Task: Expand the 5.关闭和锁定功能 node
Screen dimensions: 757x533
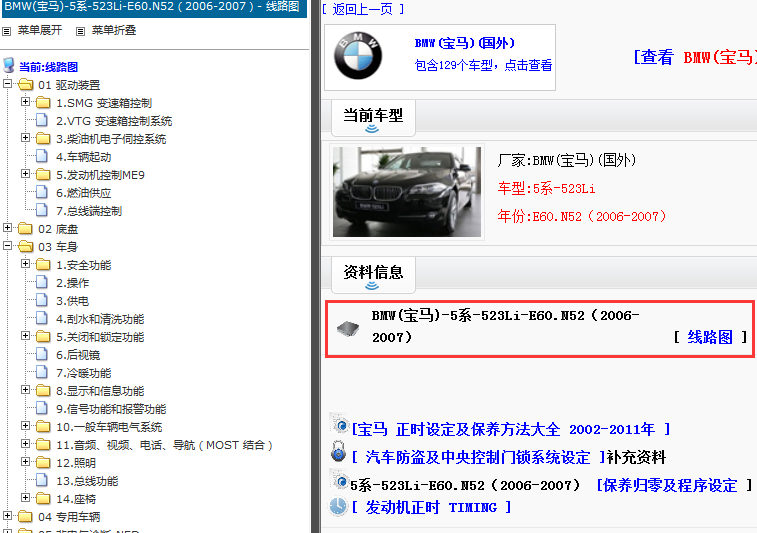Action: click(25, 336)
